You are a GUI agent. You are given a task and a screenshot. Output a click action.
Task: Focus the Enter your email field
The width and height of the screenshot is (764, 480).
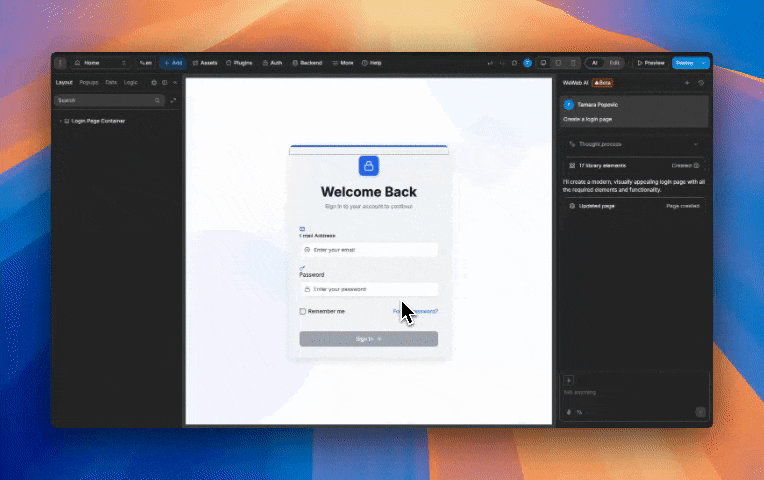(x=369, y=250)
